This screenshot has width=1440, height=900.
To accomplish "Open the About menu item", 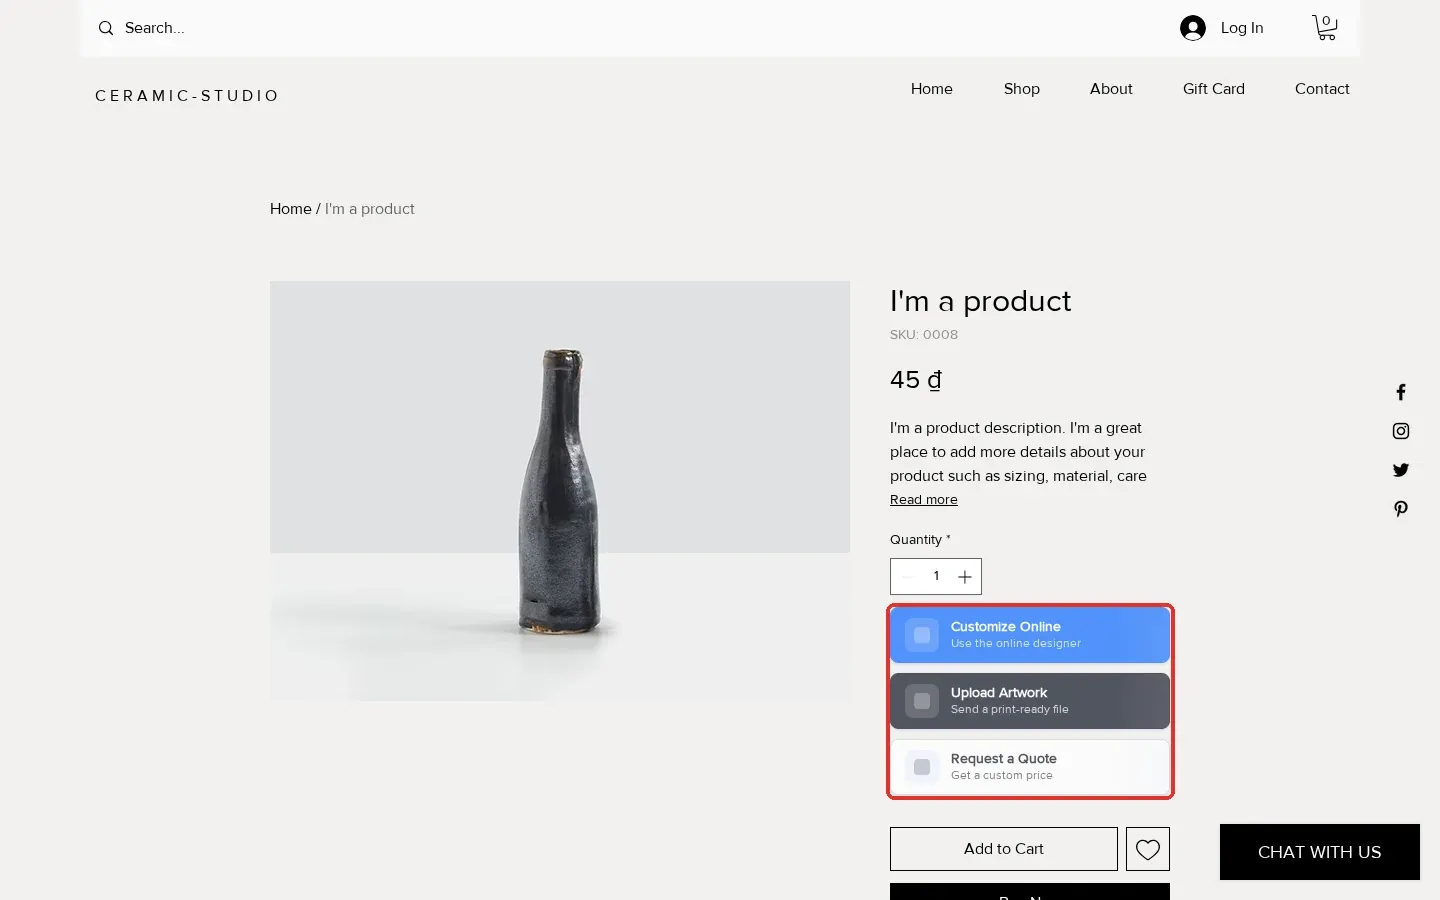I will [x=1111, y=89].
